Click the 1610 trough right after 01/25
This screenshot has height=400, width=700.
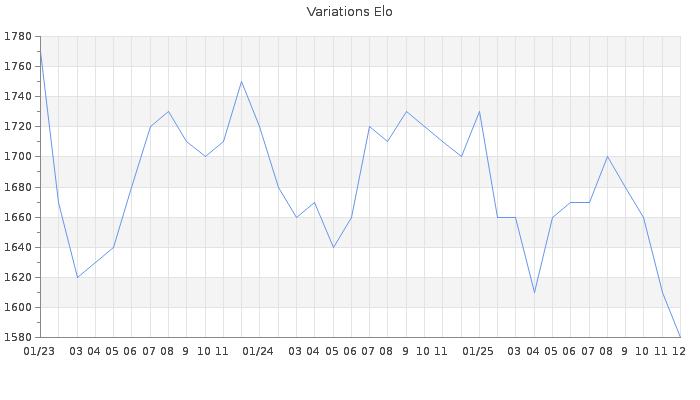534,292
